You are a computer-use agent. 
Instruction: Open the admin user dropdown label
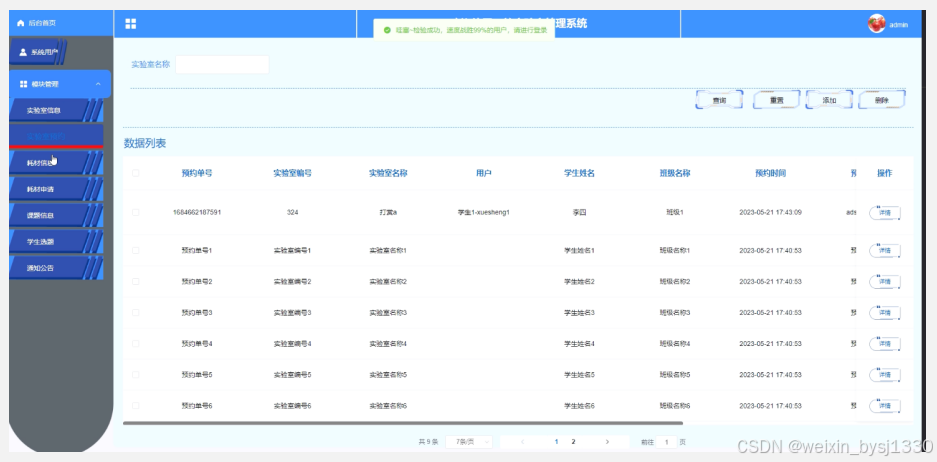(x=898, y=25)
